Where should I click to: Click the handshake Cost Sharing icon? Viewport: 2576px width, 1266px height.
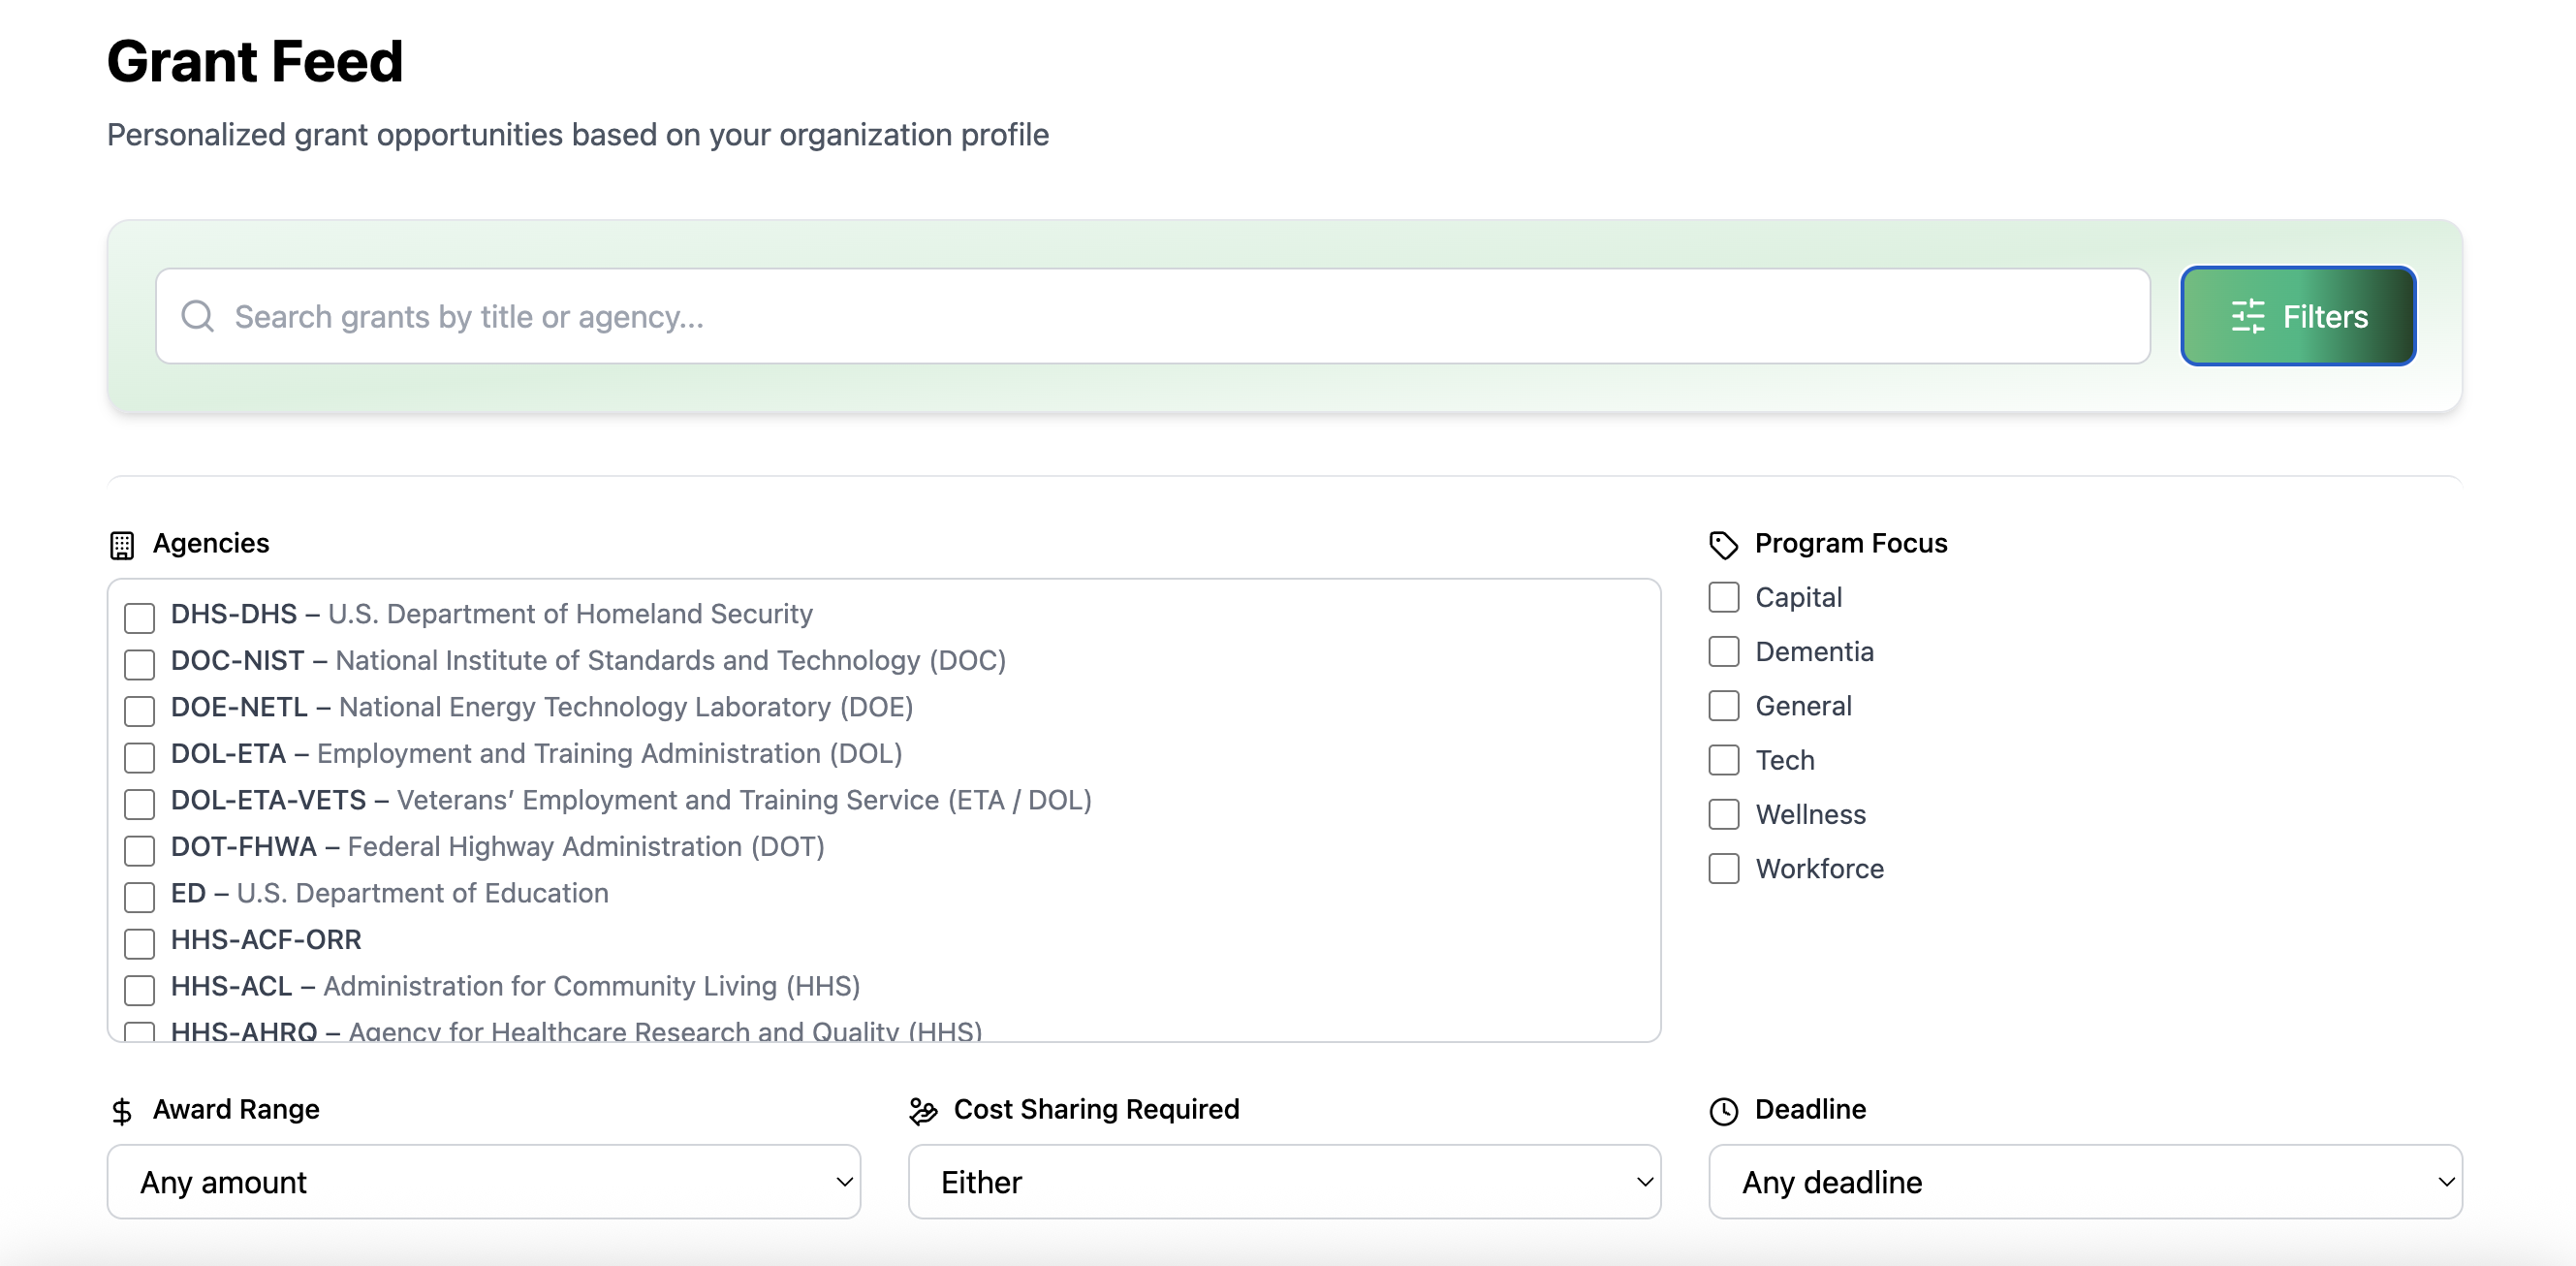point(923,1111)
